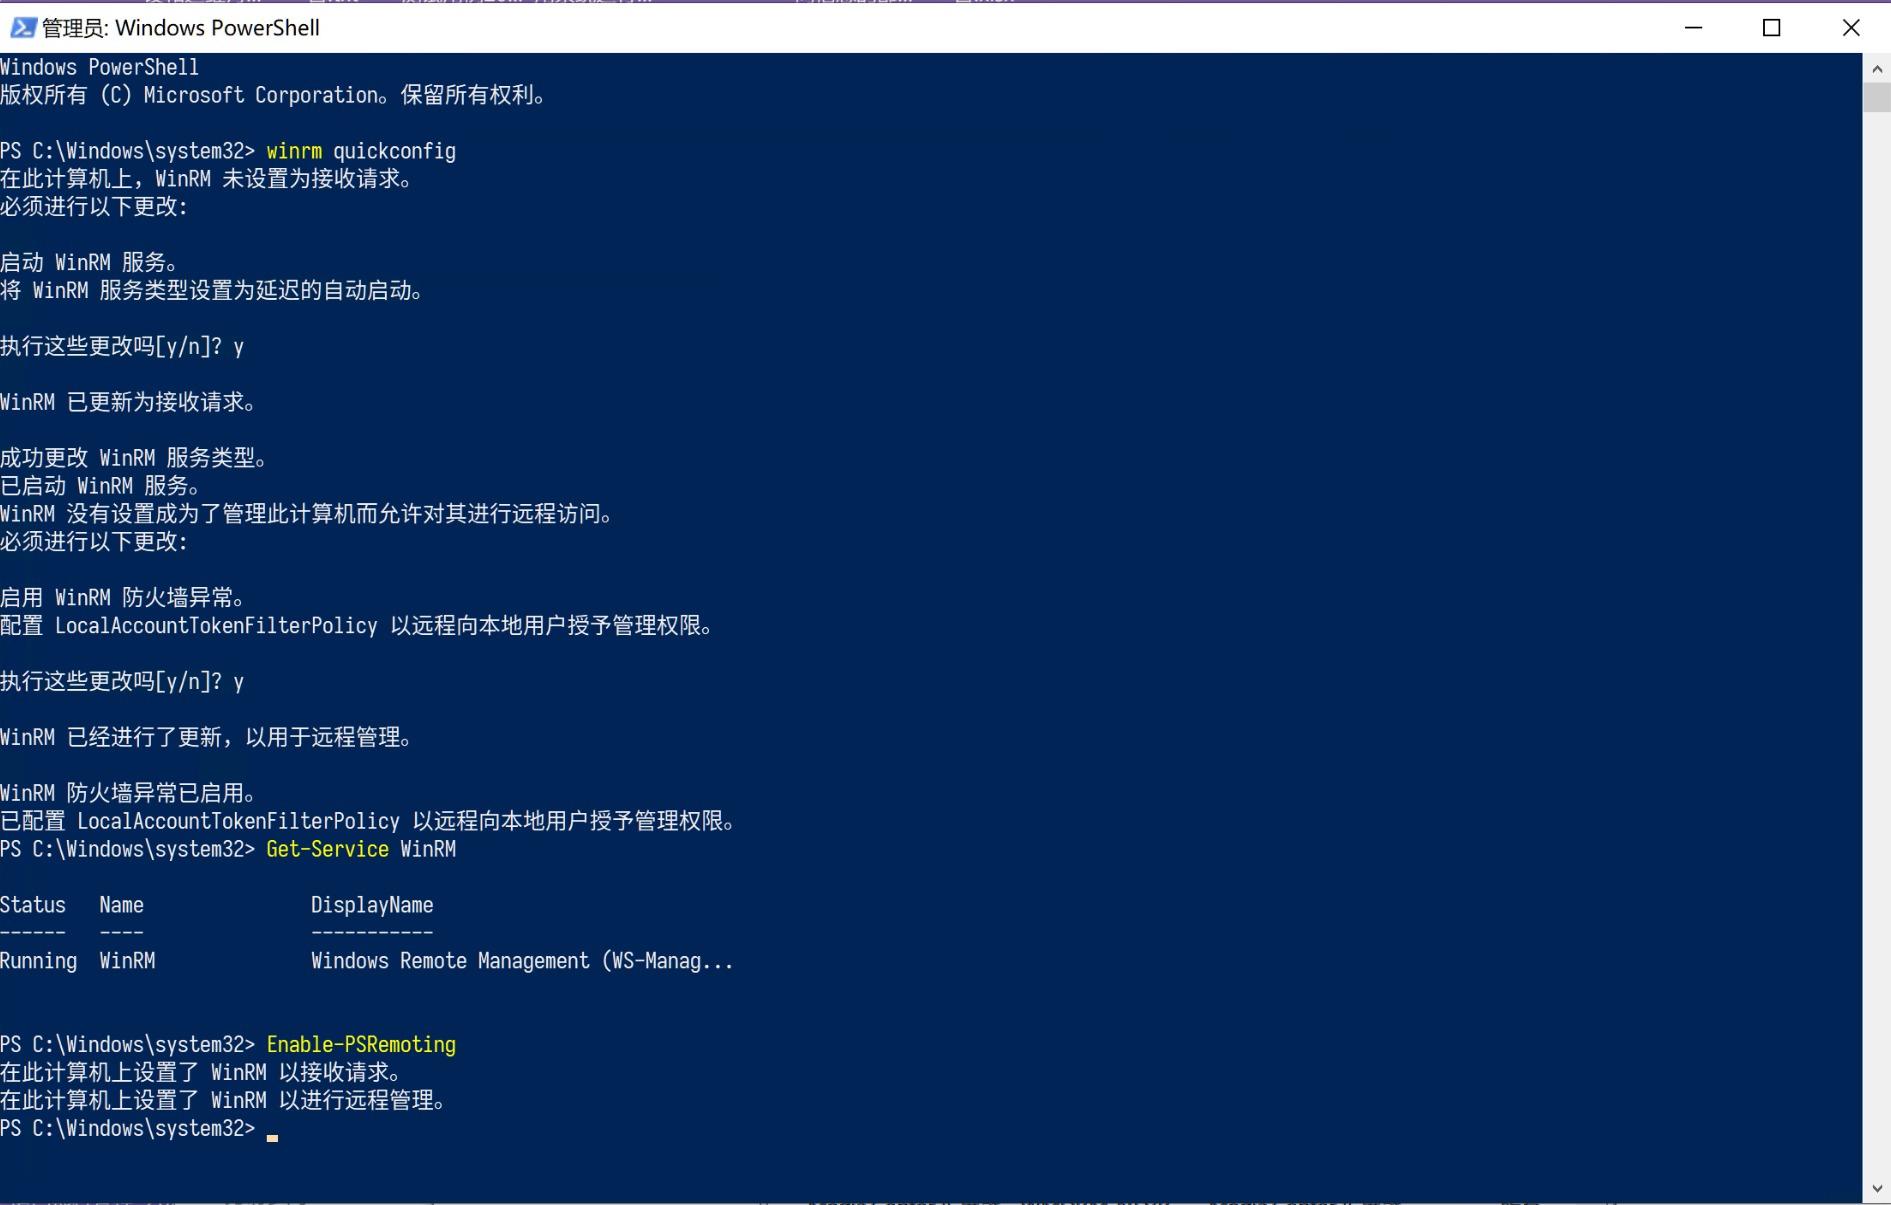Click the "Status" column header
1891x1205 pixels.
pyautogui.click(x=33, y=905)
